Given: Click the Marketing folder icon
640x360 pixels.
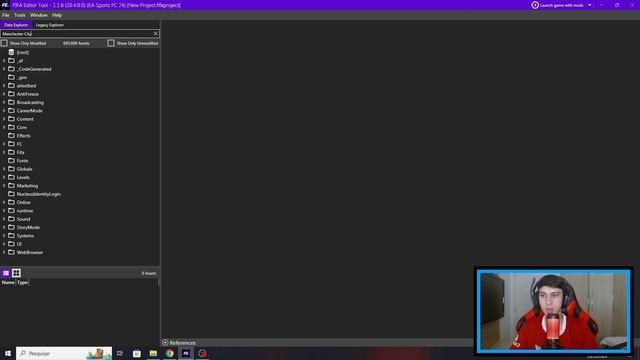Looking at the screenshot, I should click(x=11, y=186).
